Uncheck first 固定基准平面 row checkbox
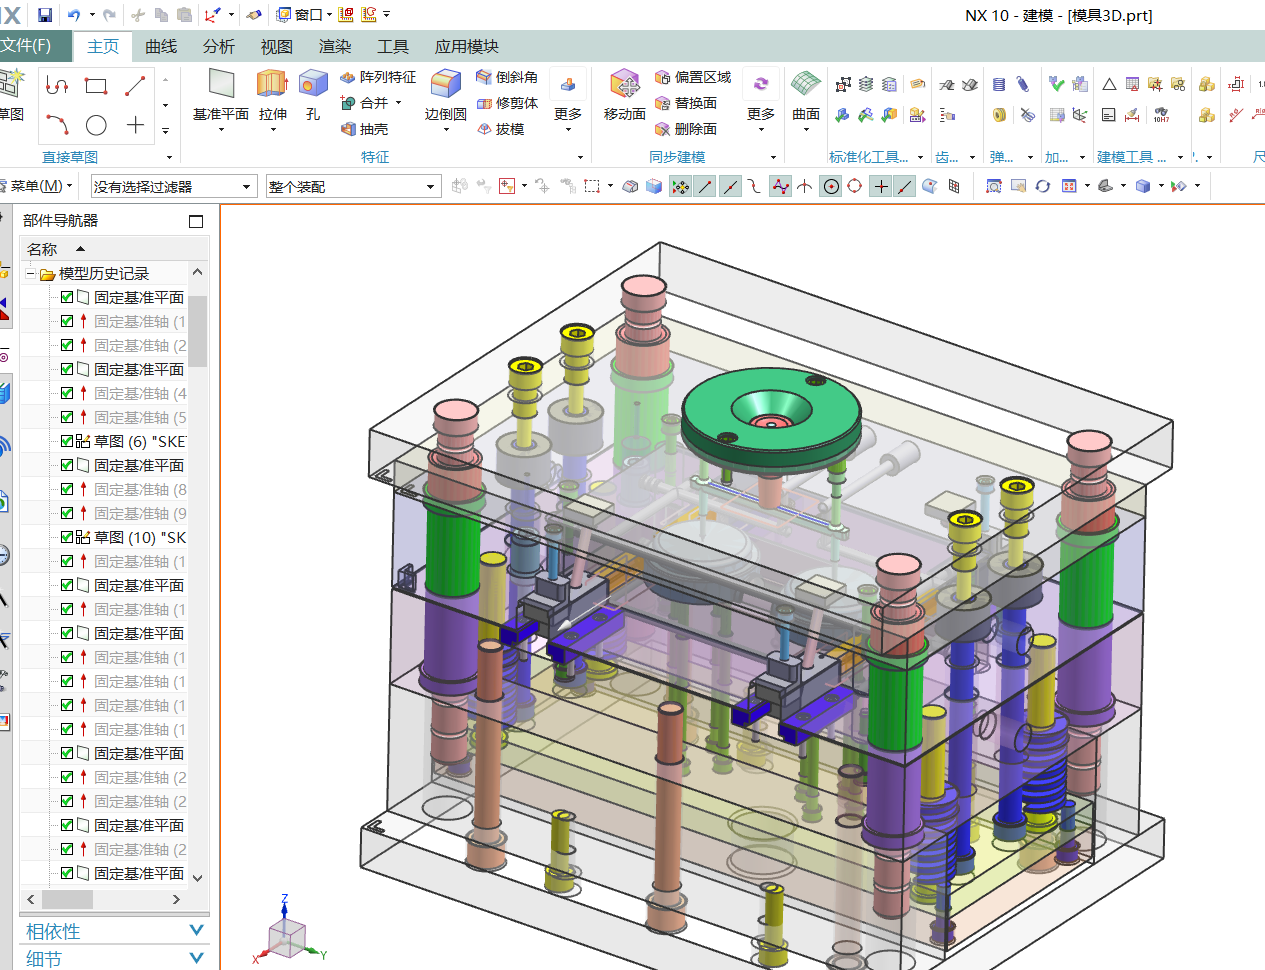 point(67,297)
